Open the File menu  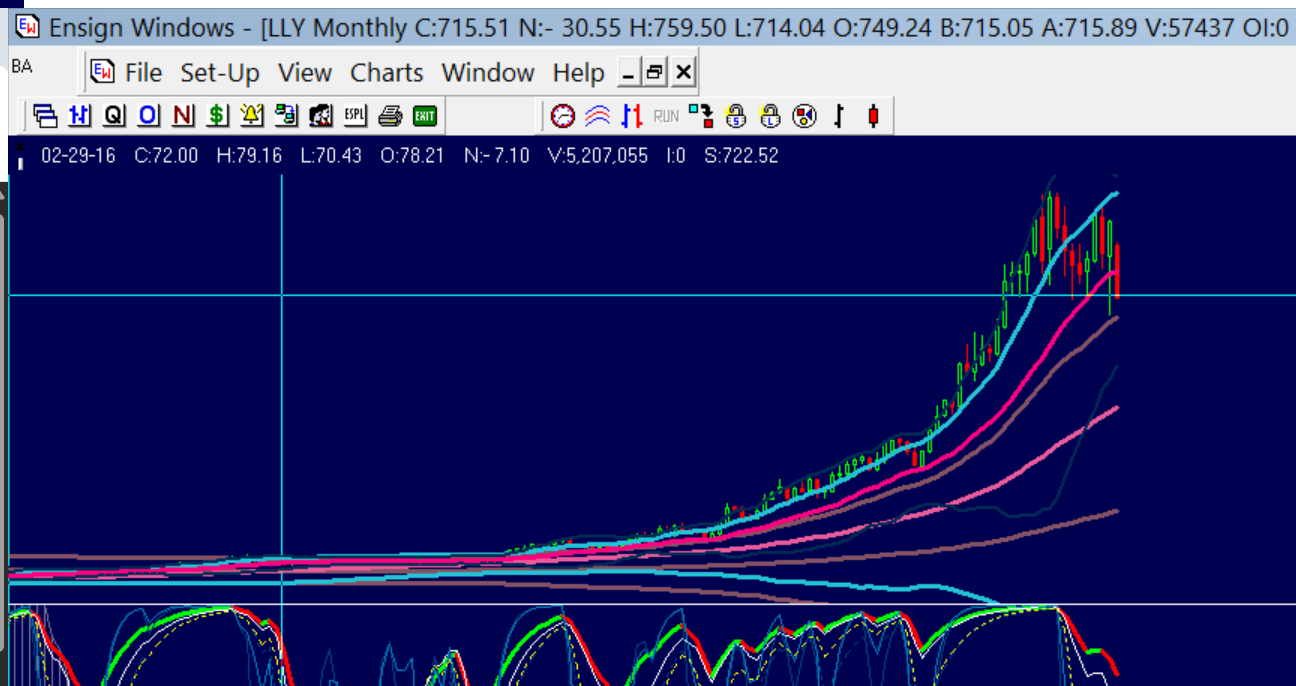pos(143,73)
